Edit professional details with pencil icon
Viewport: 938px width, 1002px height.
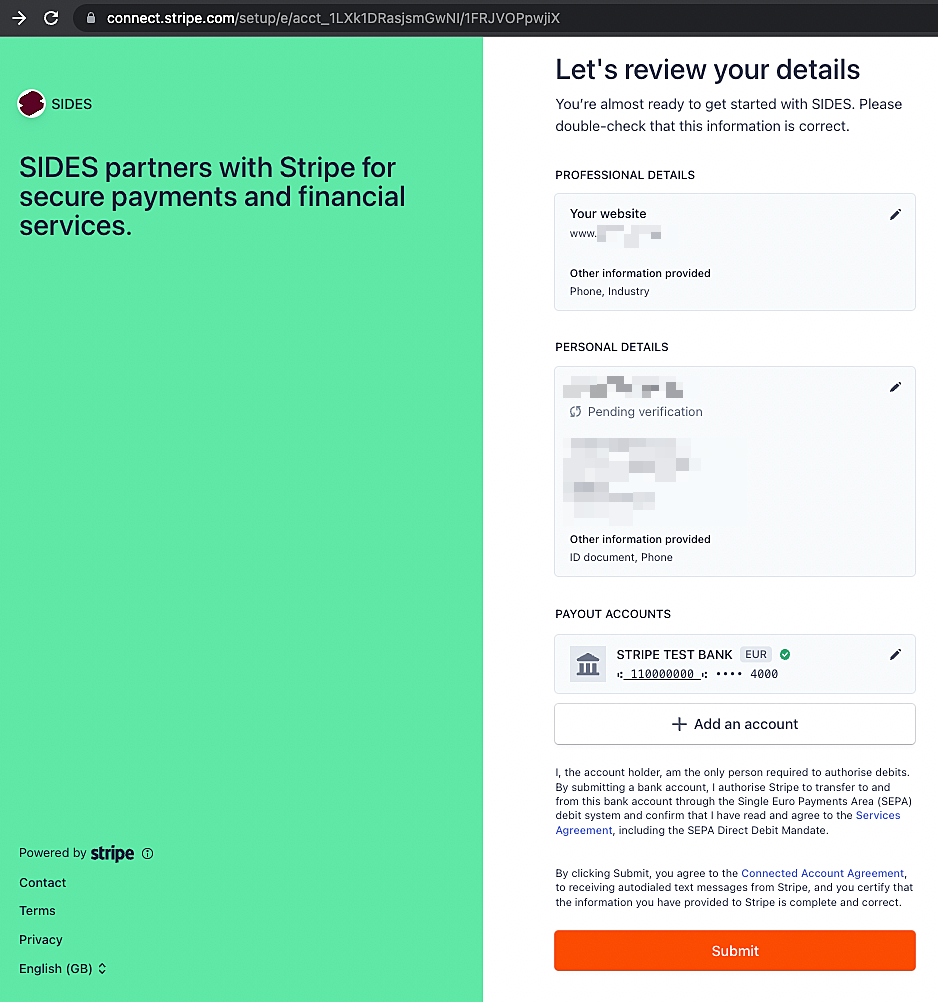(x=895, y=215)
